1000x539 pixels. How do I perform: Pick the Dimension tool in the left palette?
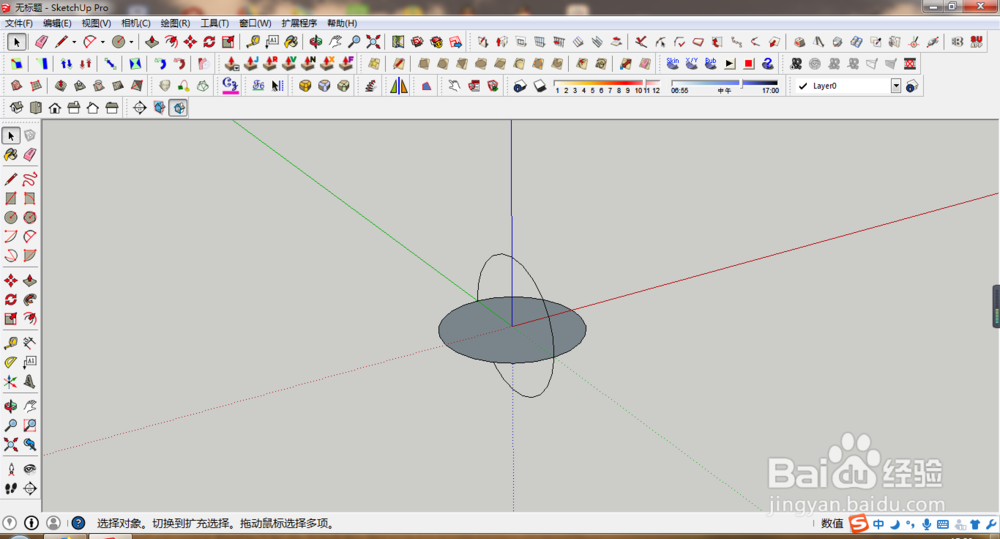click(x=30, y=343)
